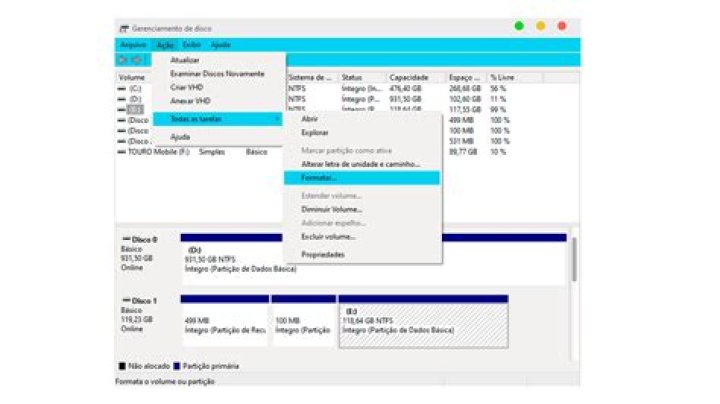Click the 102,60 GB free space cell
This screenshot has width=720, height=404.
click(465, 99)
